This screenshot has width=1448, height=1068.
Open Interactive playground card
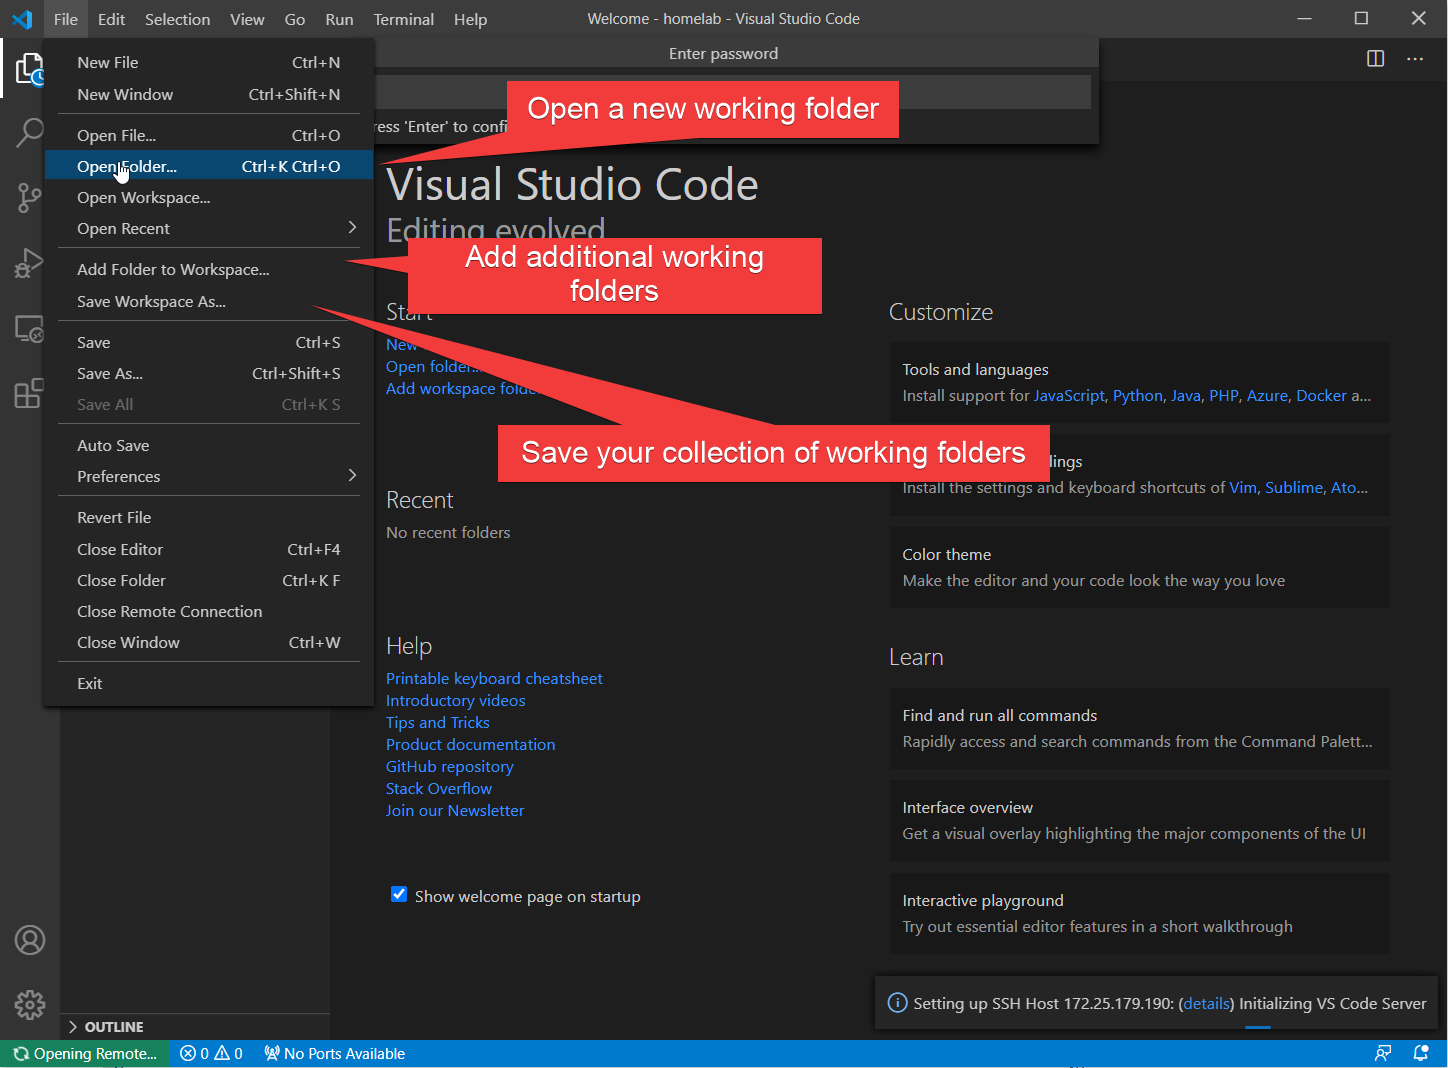pos(1139,913)
